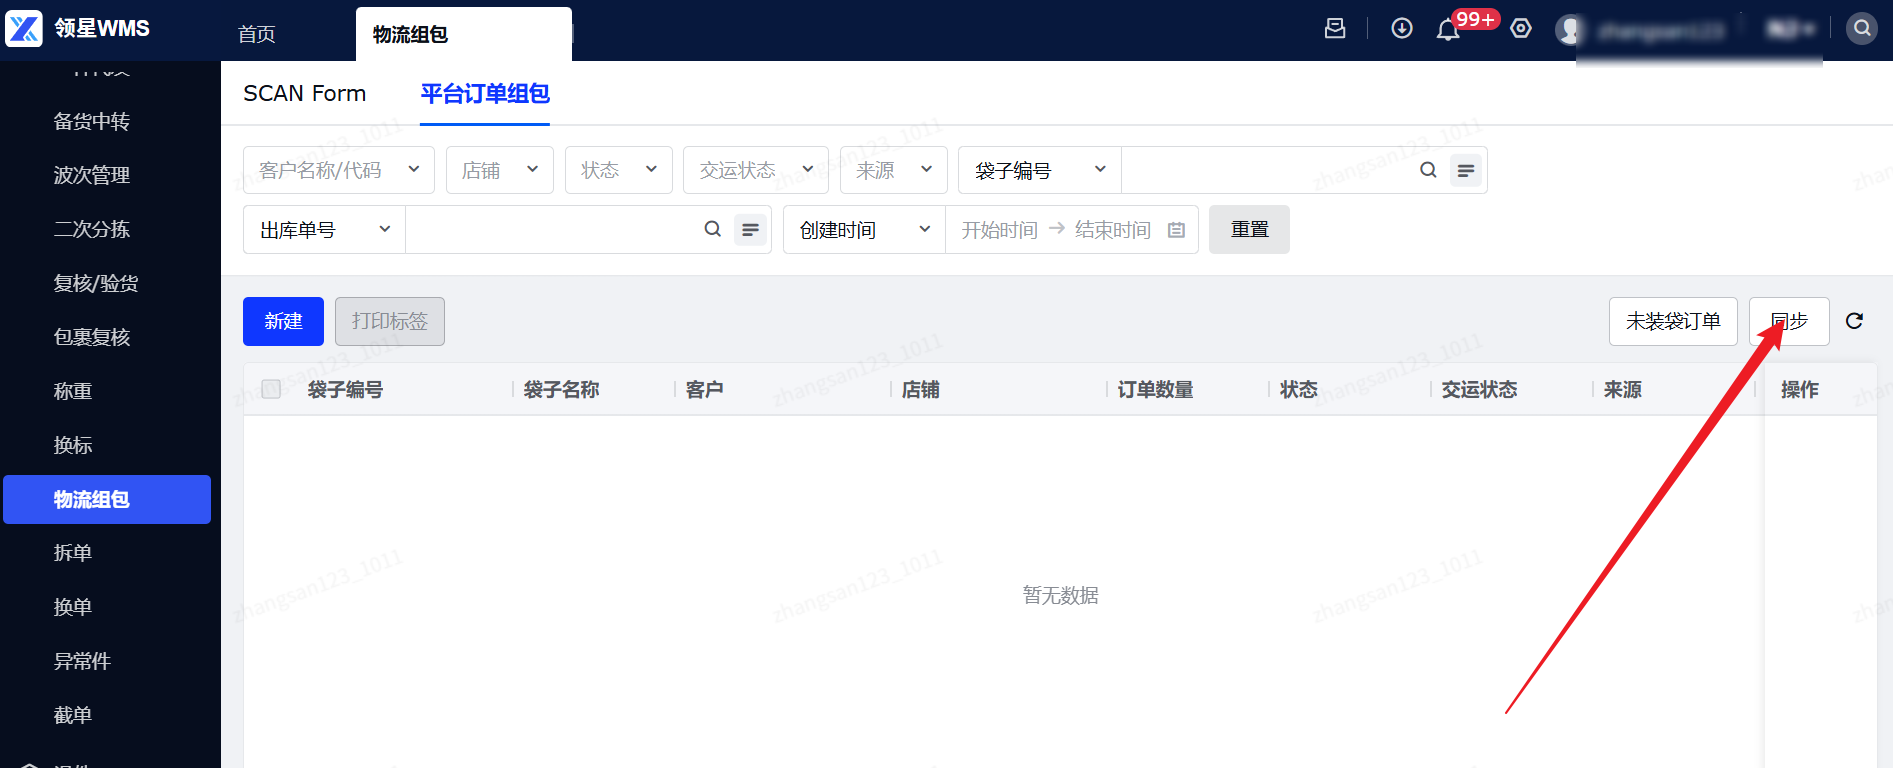Click the header search magnifier icon
Image resolution: width=1893 pixels, height=768 pixels.
[1862, 28]
